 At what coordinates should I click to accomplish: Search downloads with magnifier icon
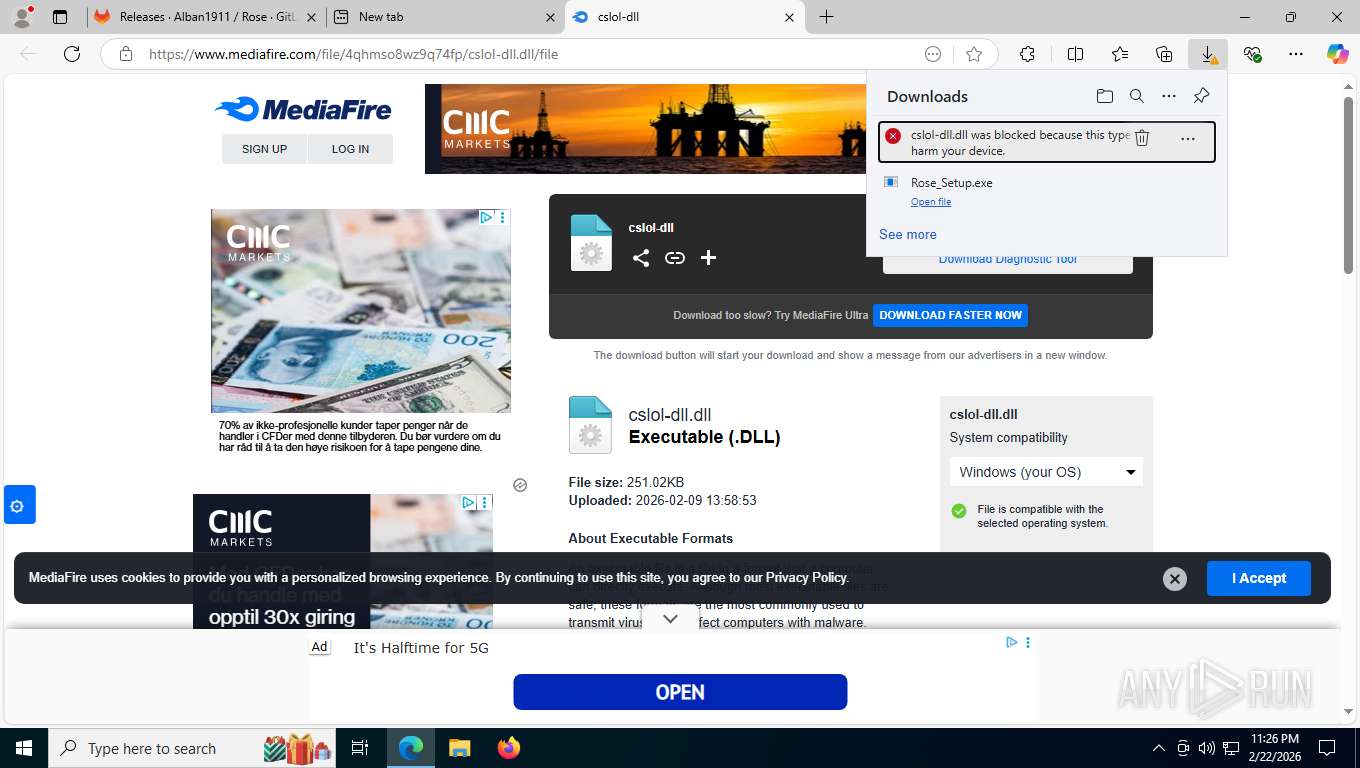(1137, 96)
